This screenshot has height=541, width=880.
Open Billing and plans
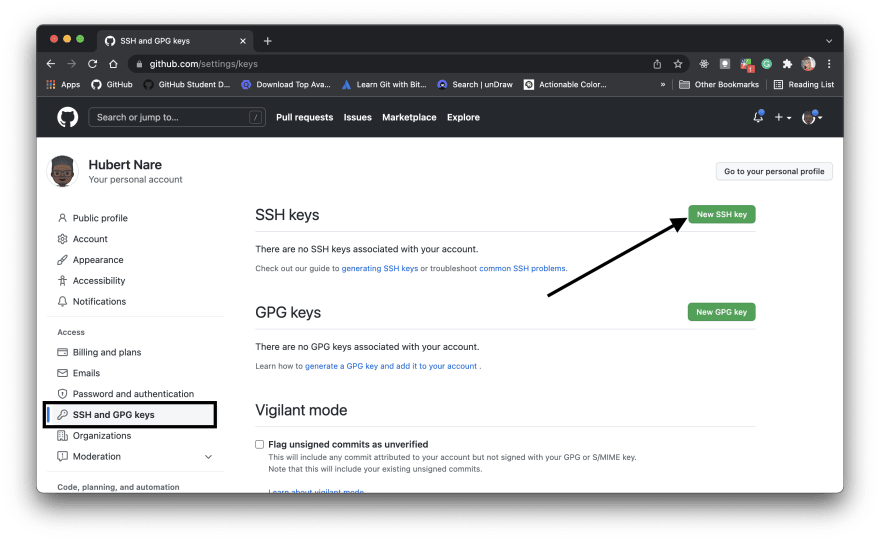[x=107, y=352]
